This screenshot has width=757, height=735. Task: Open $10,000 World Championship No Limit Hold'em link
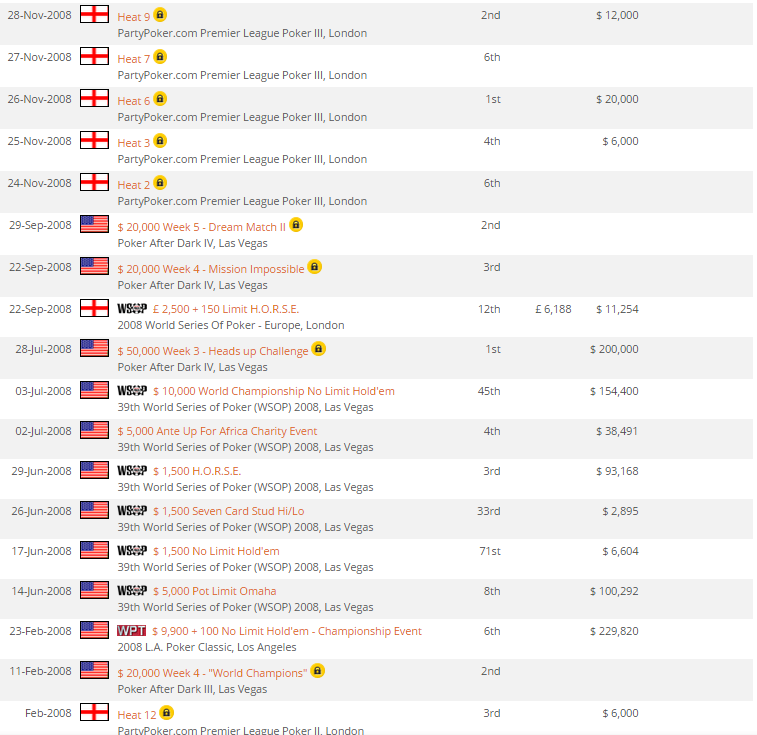pos(274,391)
